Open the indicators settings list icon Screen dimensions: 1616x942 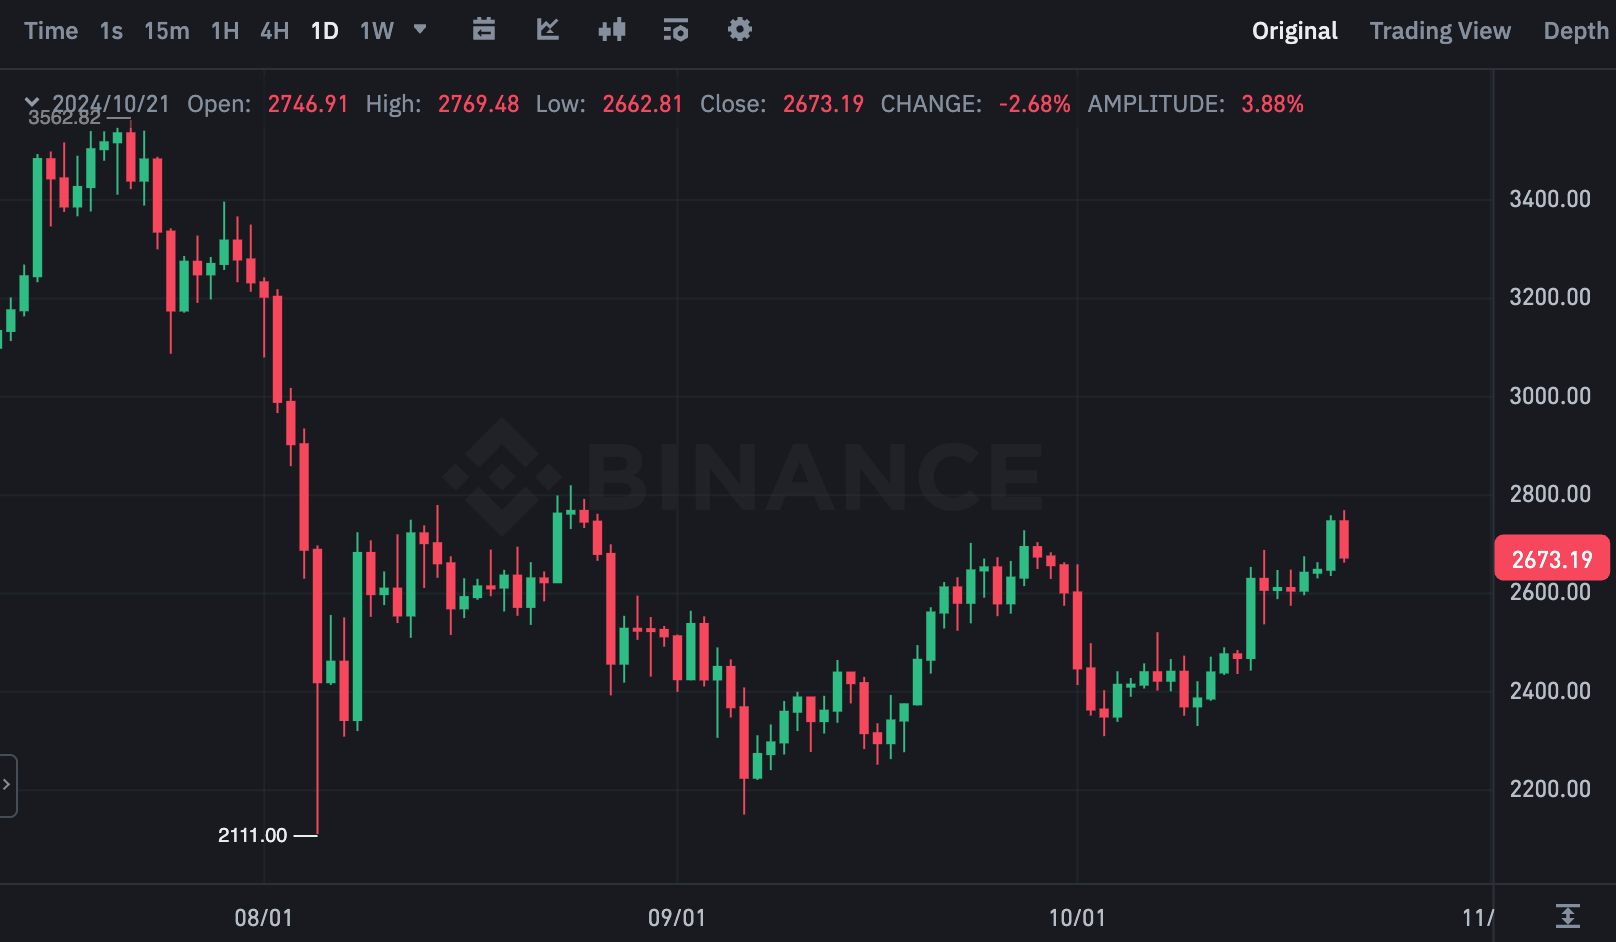676,29
